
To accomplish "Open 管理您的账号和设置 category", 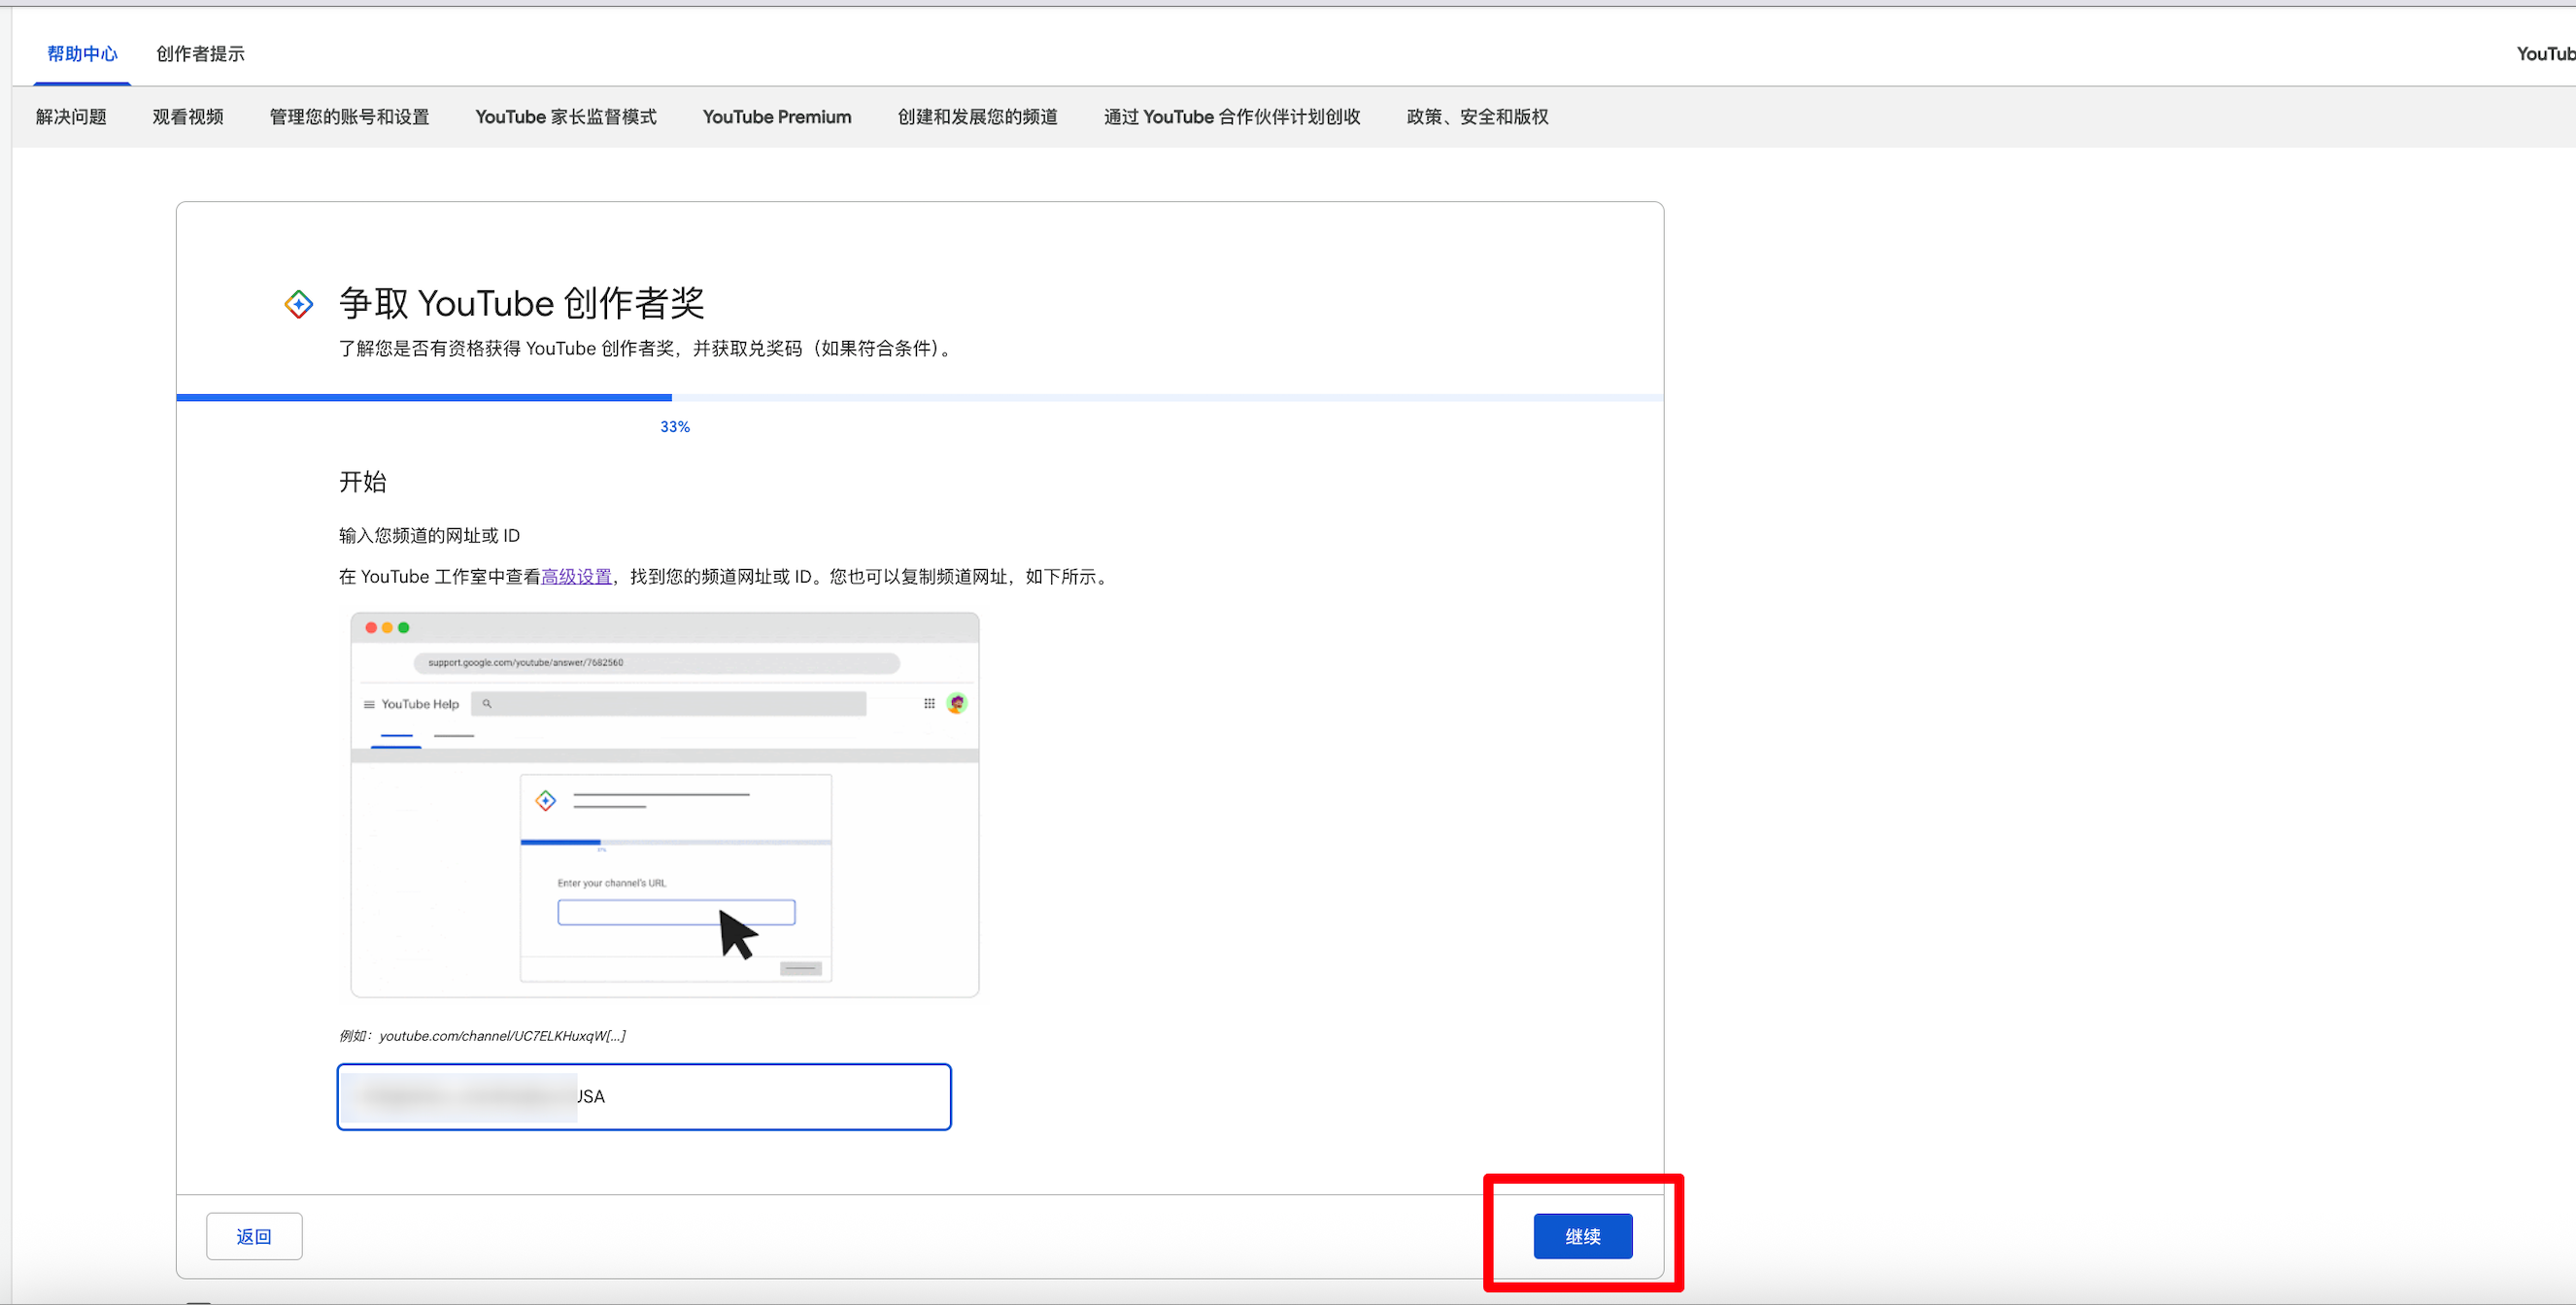I will 349,117.
